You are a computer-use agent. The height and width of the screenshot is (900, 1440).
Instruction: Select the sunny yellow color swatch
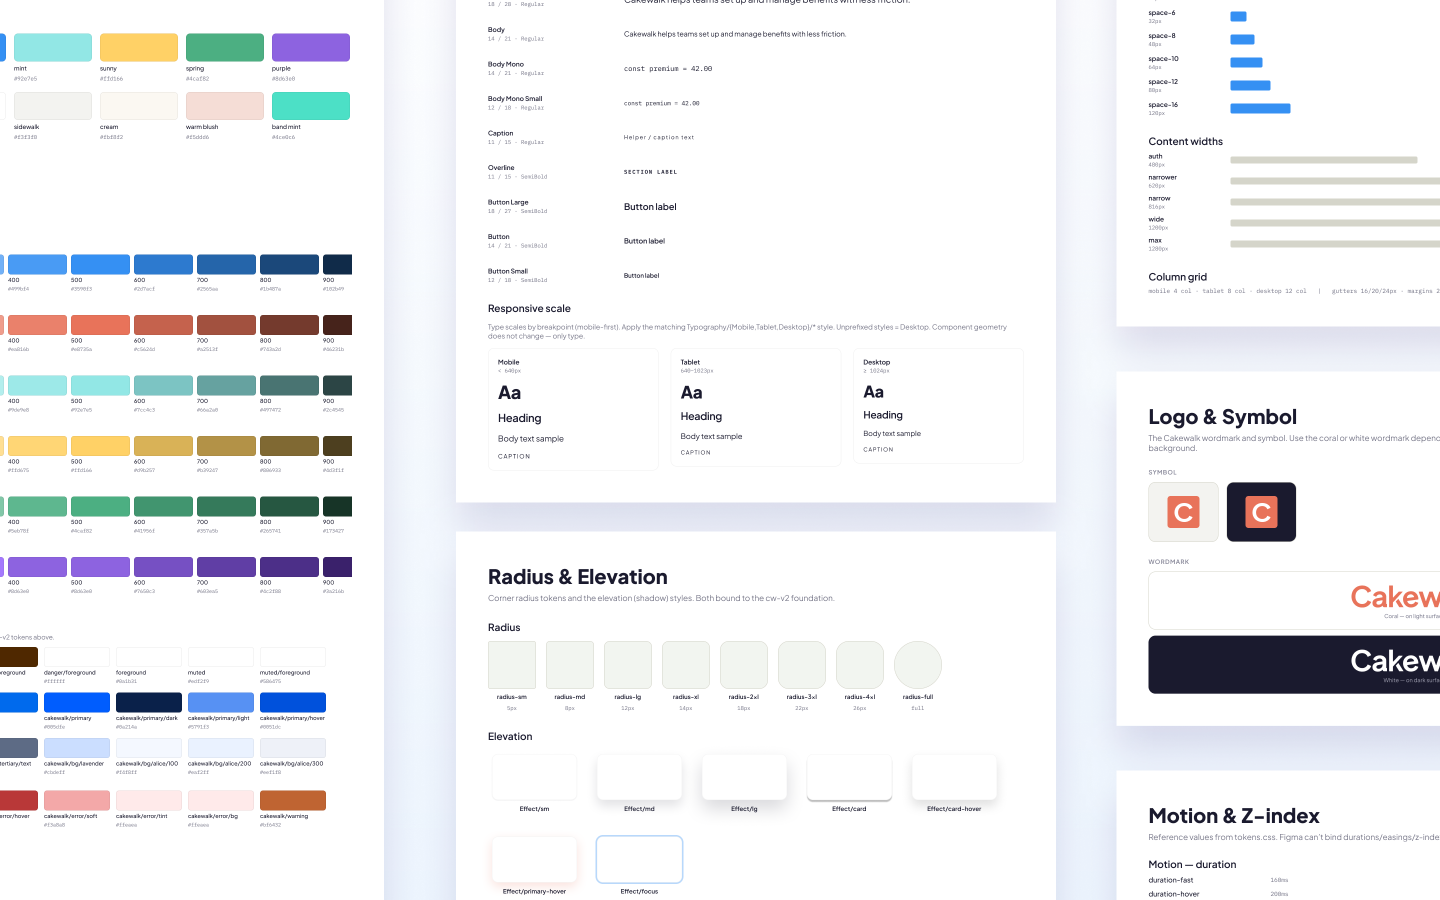139,47
